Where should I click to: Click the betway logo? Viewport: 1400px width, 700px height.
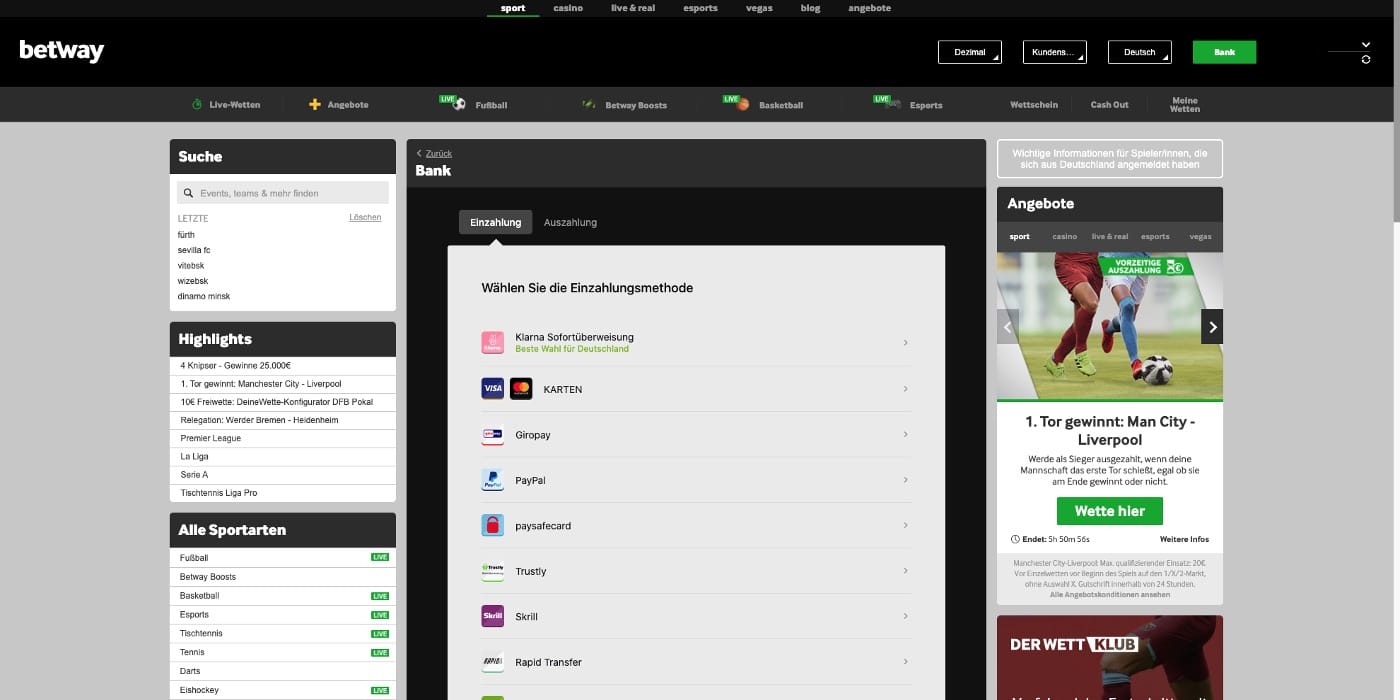pyautogui.click(x=61, y=51)
